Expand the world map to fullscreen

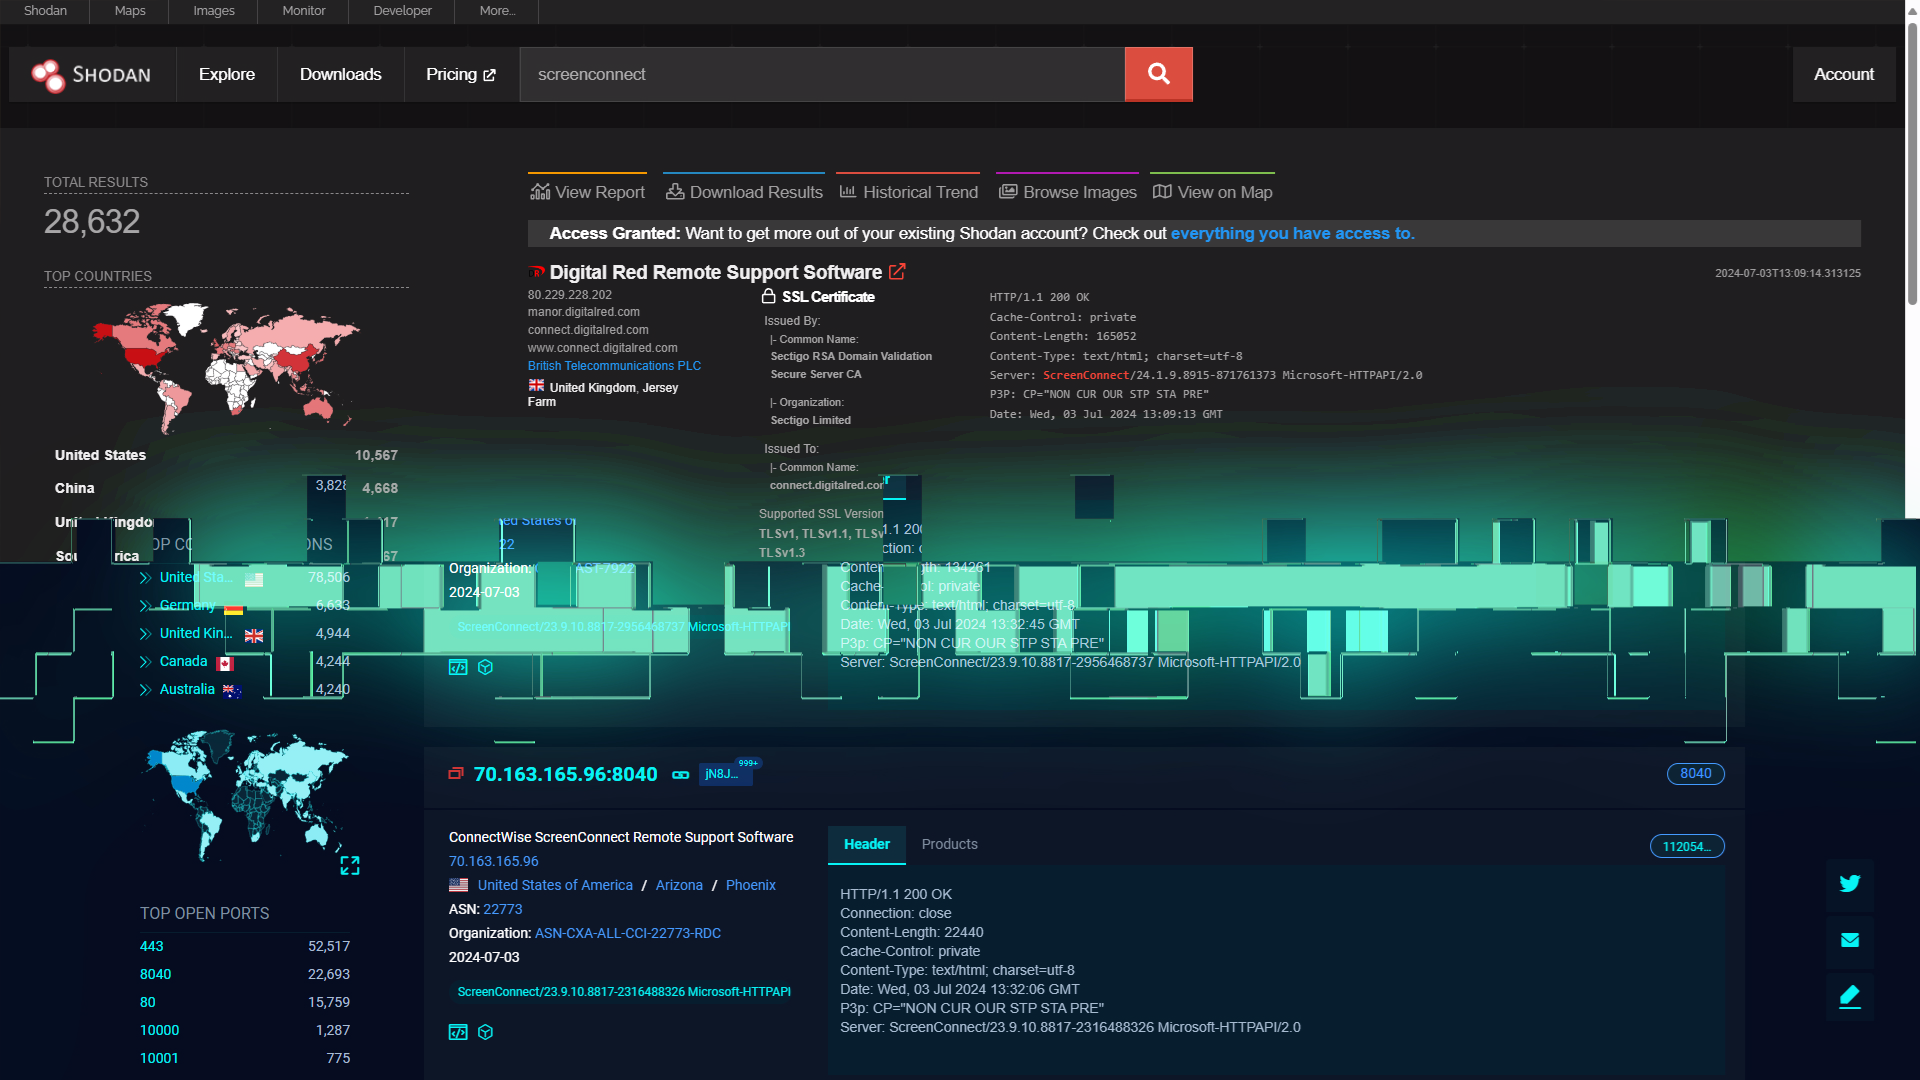[349, 865]
